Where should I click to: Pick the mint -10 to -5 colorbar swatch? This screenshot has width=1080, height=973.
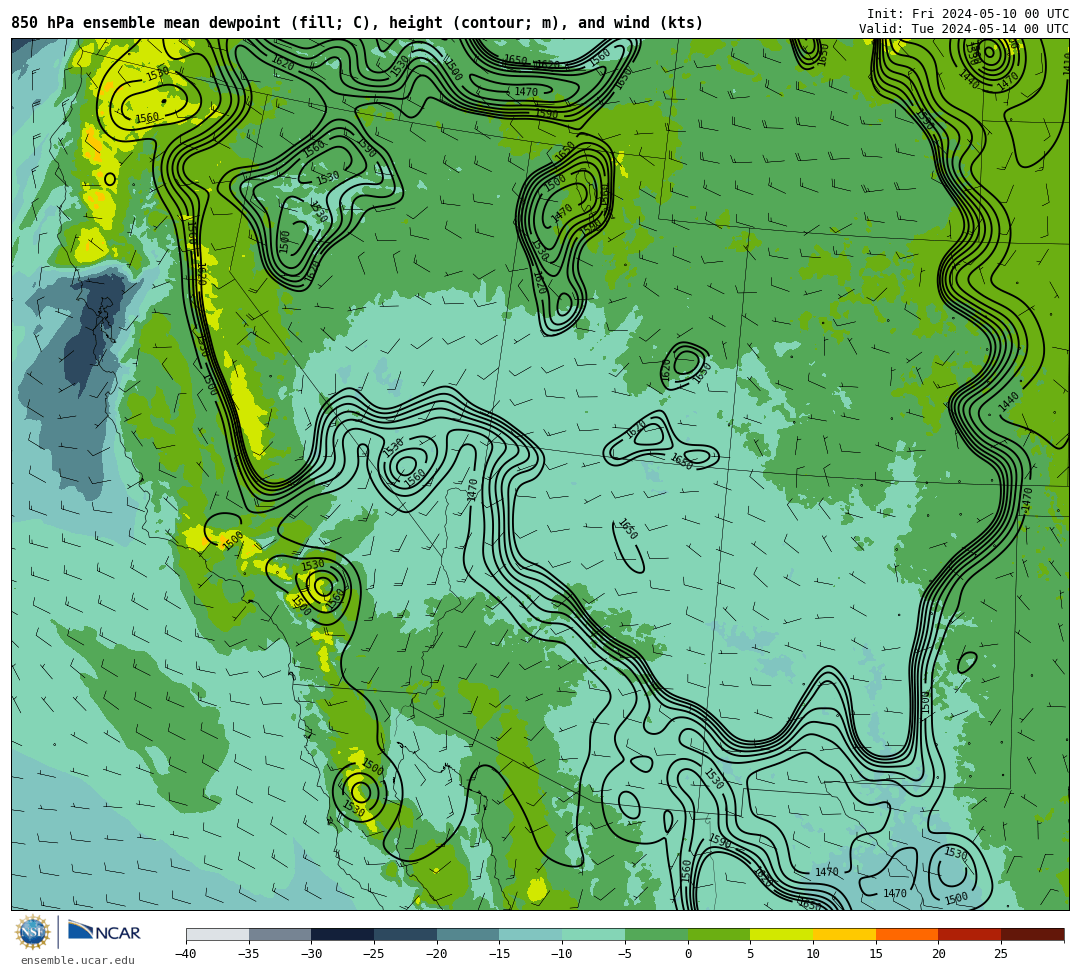(594, 934)
